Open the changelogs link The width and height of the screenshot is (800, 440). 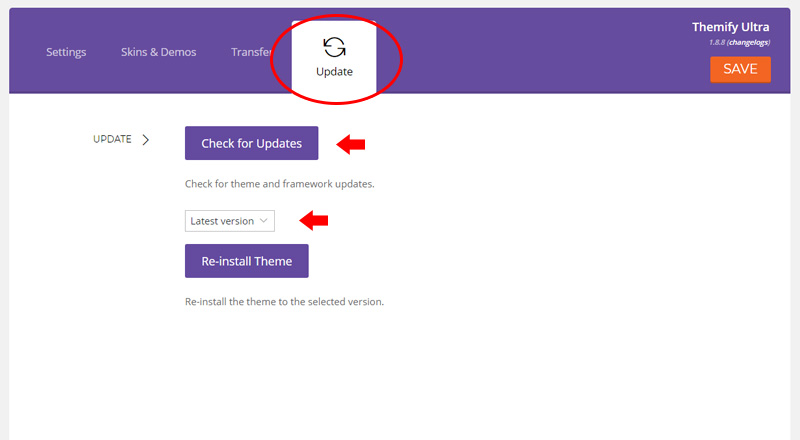pos(748,42)
